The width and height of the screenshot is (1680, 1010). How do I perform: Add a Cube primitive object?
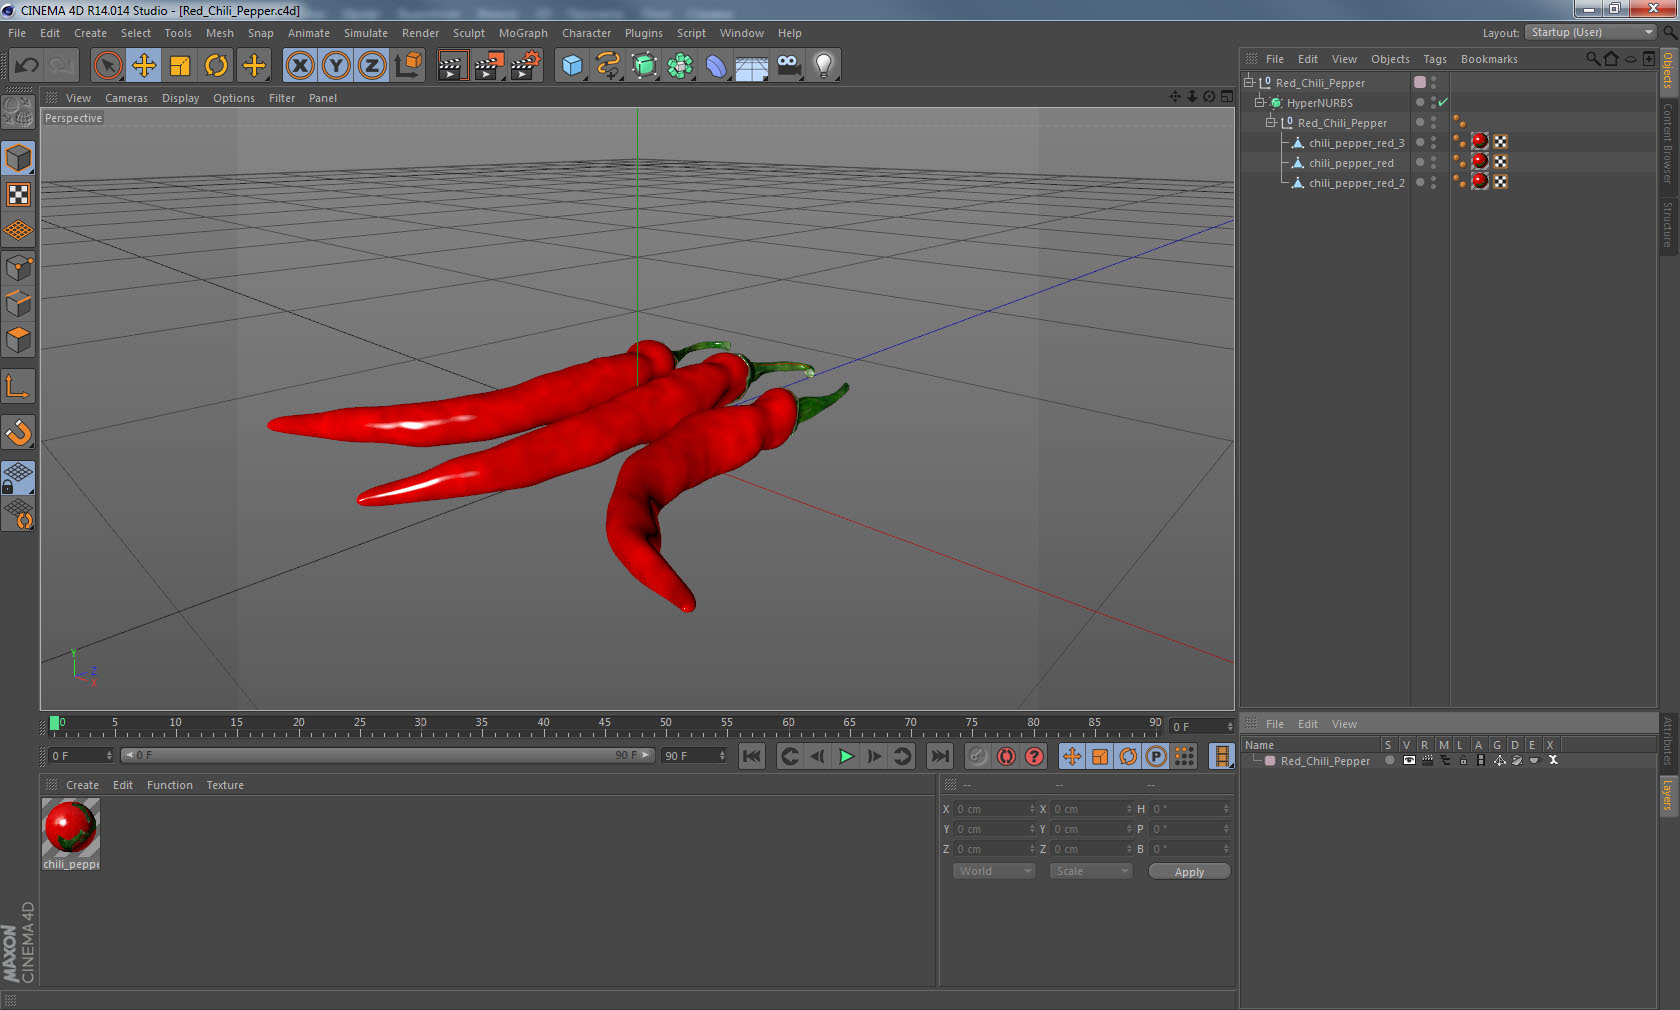pyautogui.click(x=572, y=66)
